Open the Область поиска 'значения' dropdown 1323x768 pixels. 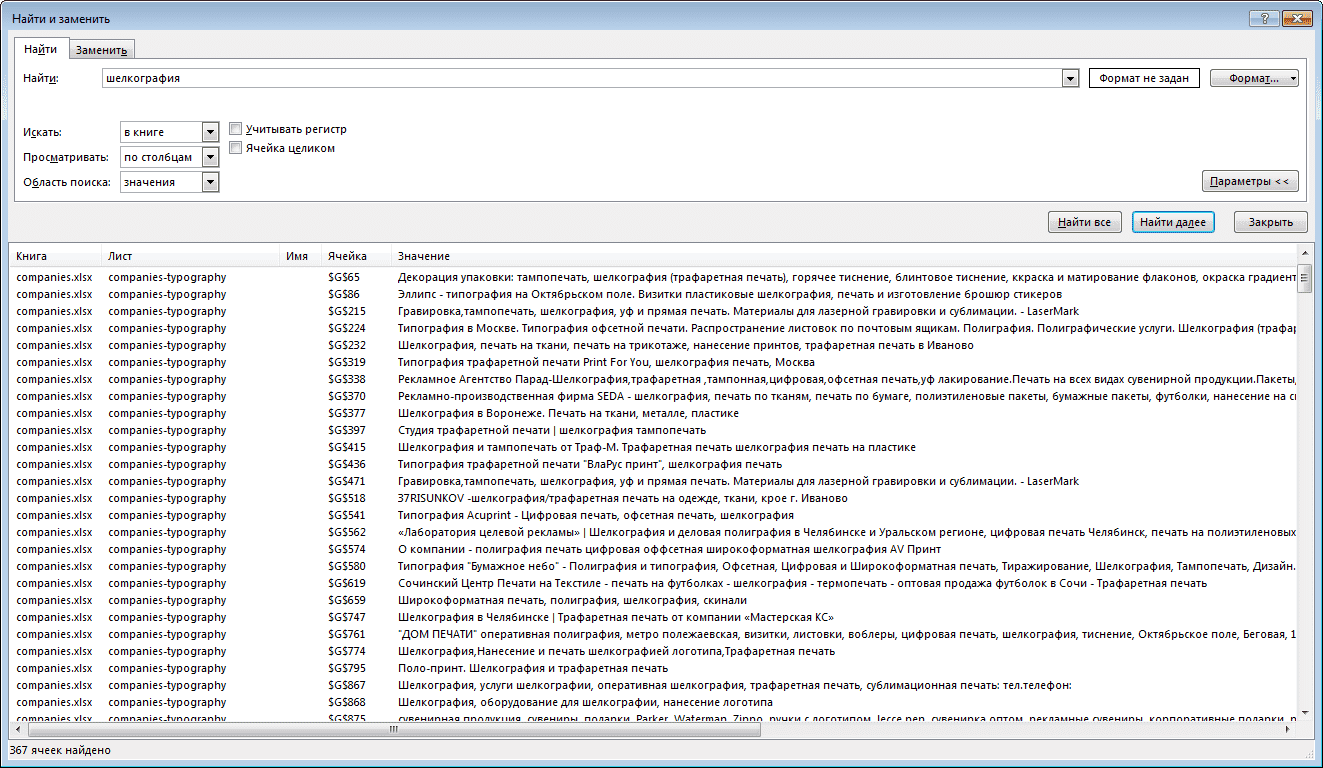click(210, 182)
